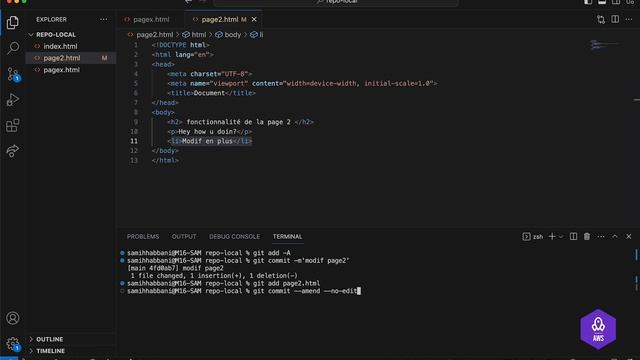Viewport: 640px width, 360px height.
Task: Open the DEBUG CONSOLE panel tab
Action: click(x=234, y=237)
